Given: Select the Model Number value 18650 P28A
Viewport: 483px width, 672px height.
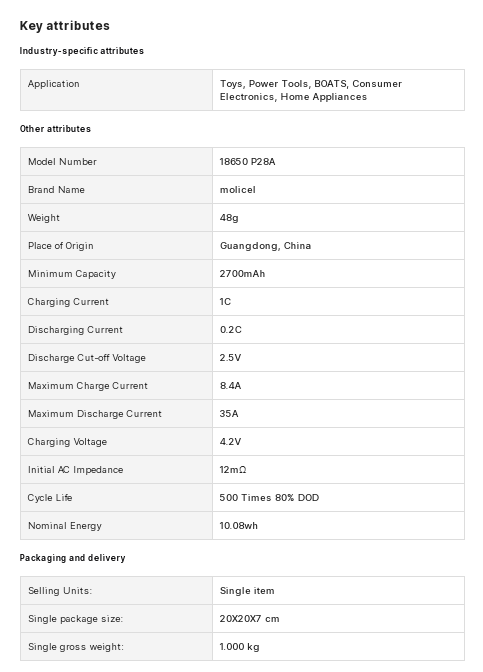Looking at the screenshot, I should coord(247,162).
